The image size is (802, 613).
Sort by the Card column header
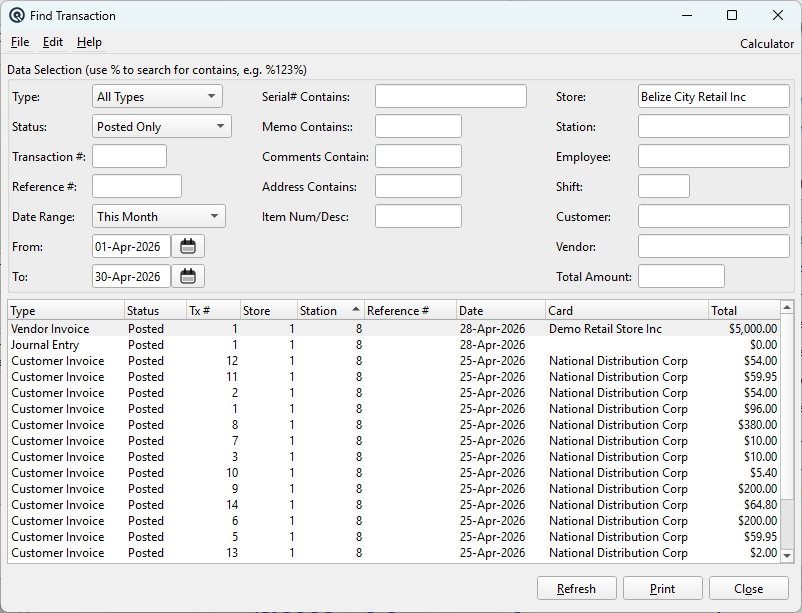point(627,311)
